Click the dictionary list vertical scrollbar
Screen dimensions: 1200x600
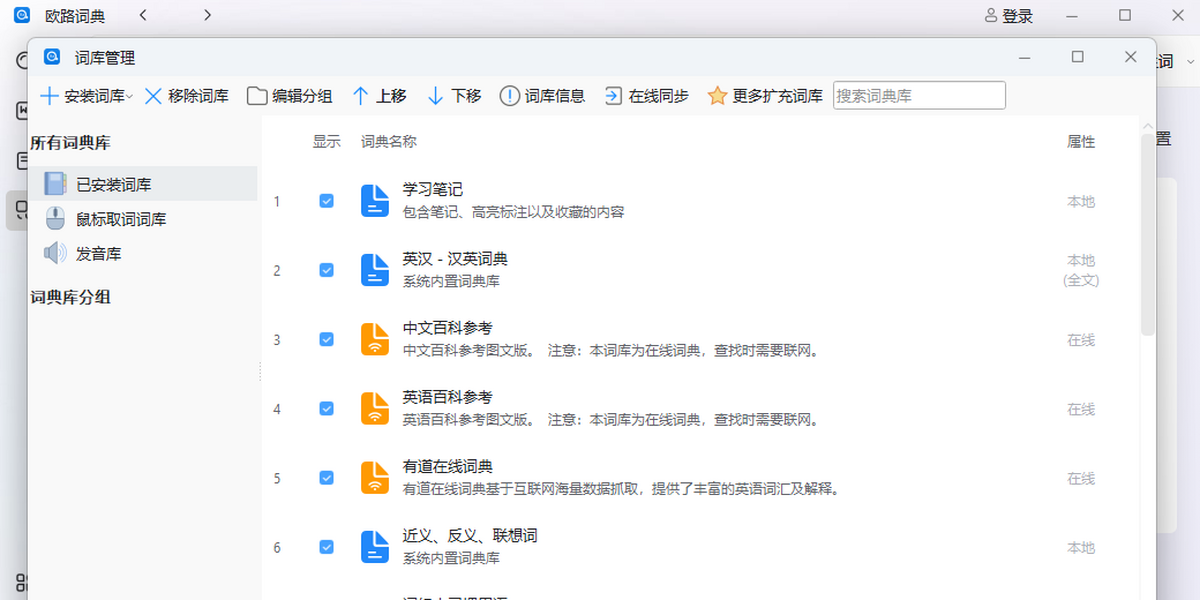click(x=1147, y=235)
